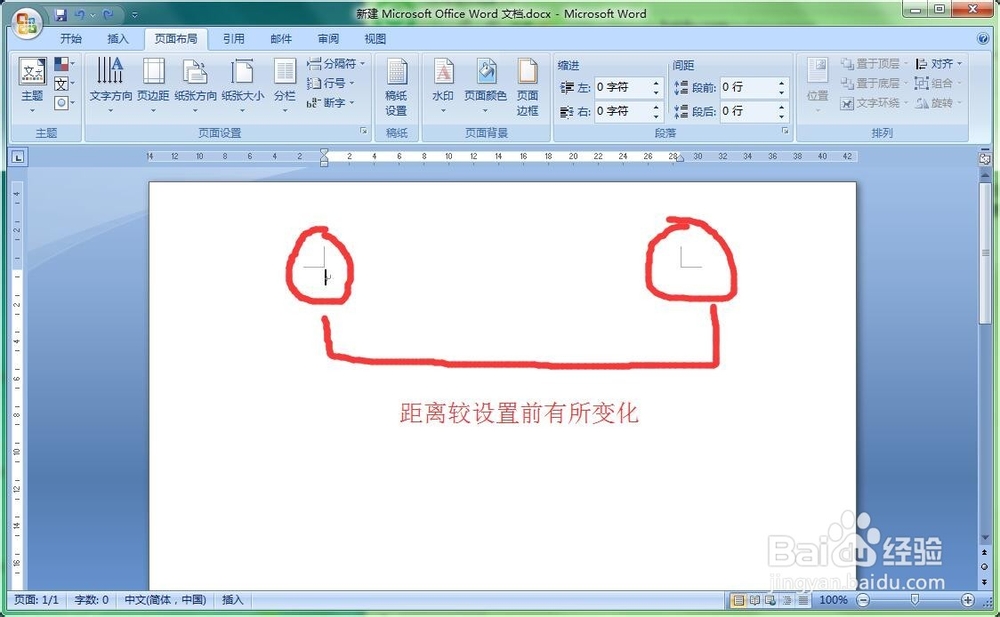Switch to the 插入 ribbon tab
Image resolution: width=1000 pixels, height=617 pixels.
[118, 38]
